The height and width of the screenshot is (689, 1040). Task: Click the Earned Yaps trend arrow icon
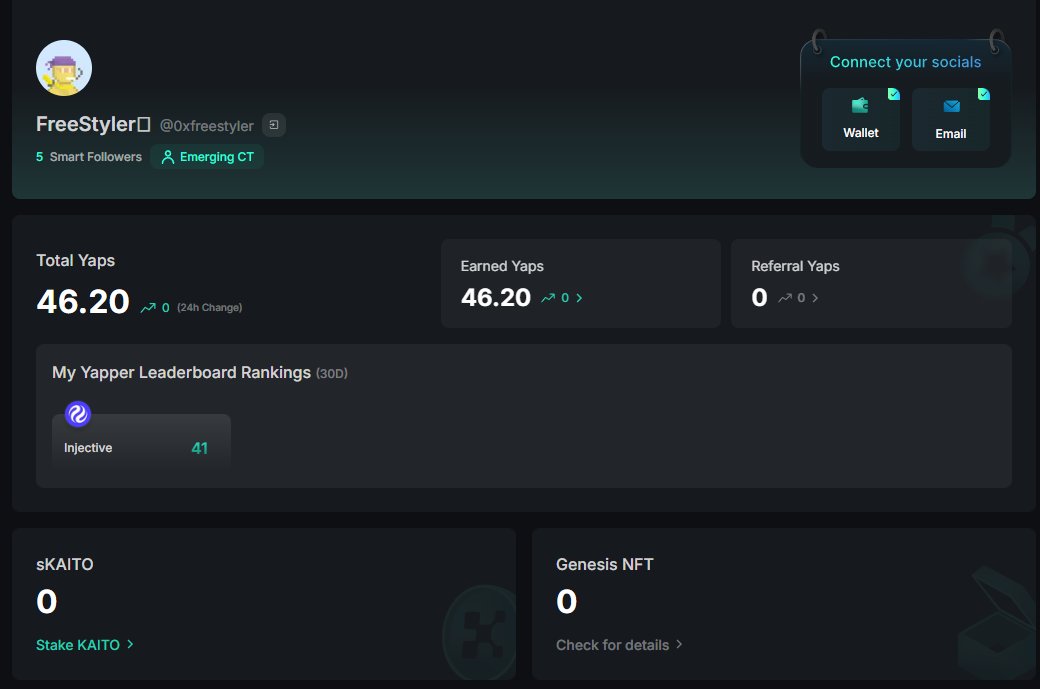(549, 298)
